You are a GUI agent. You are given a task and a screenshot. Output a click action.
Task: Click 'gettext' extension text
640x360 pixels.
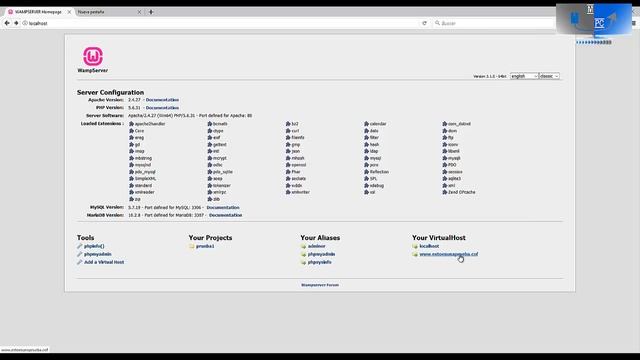(x=220, y=144)
